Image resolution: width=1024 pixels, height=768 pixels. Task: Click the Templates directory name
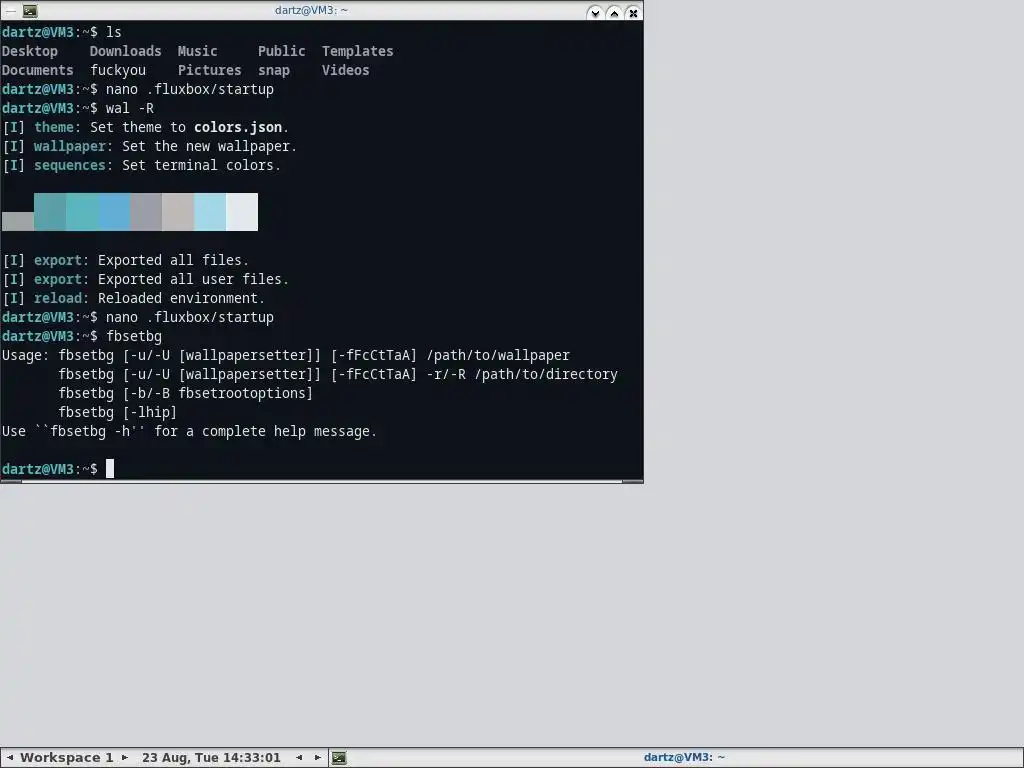tap(357, 51)
